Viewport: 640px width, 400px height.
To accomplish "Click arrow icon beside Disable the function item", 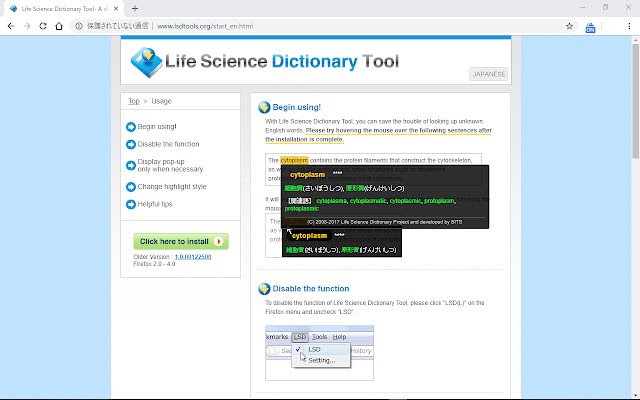I will coord(131,144).
